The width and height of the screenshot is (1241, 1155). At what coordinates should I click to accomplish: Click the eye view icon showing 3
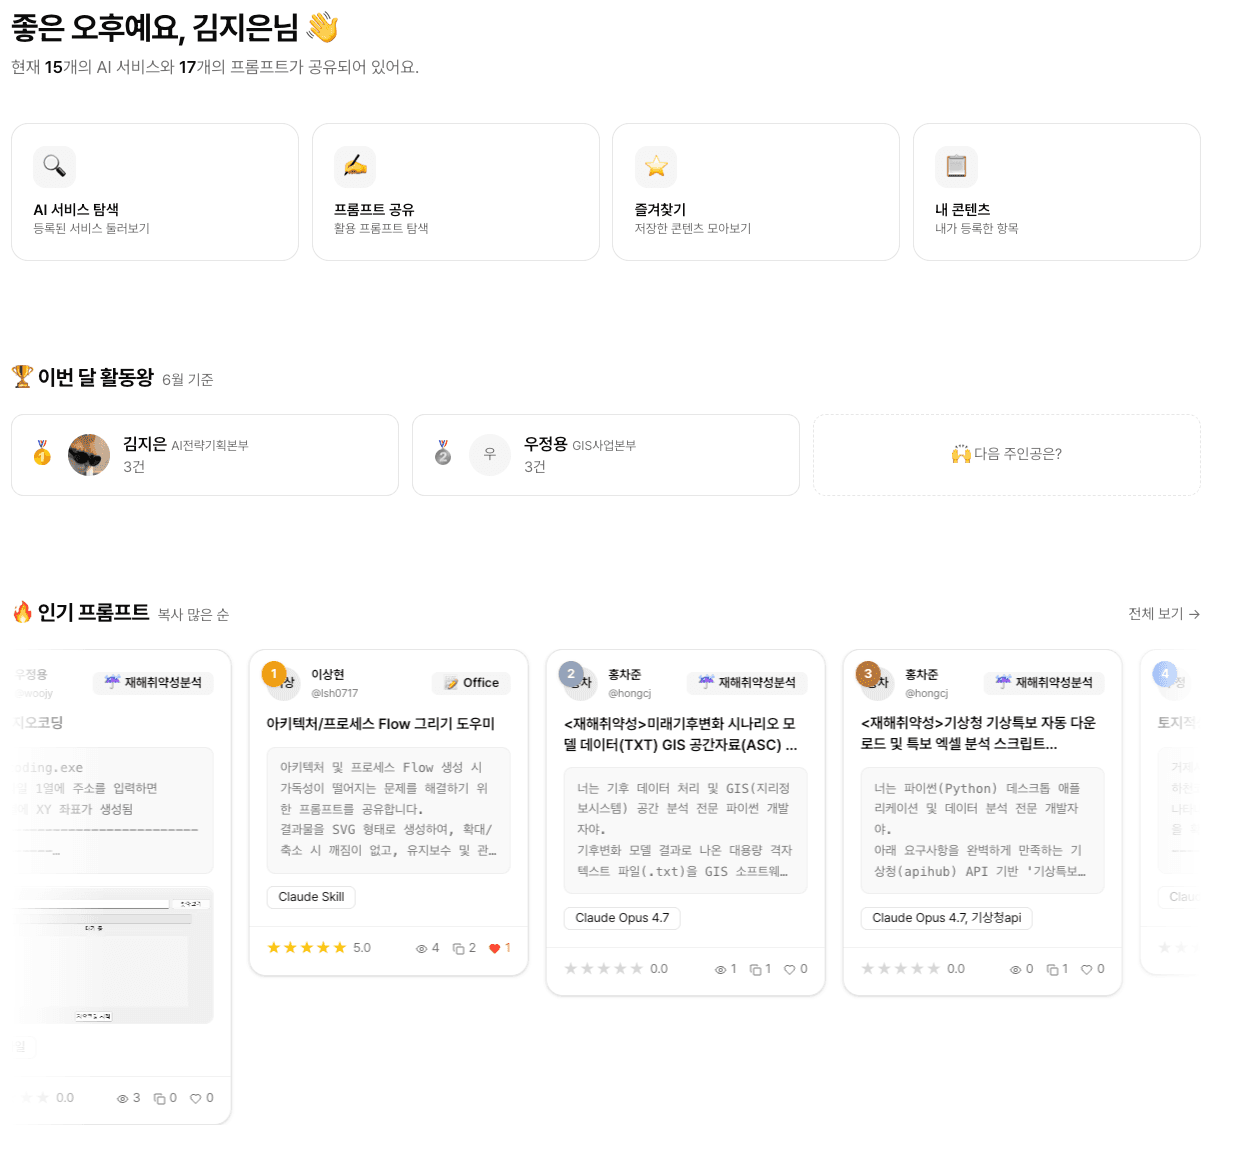pos(122,1099)
